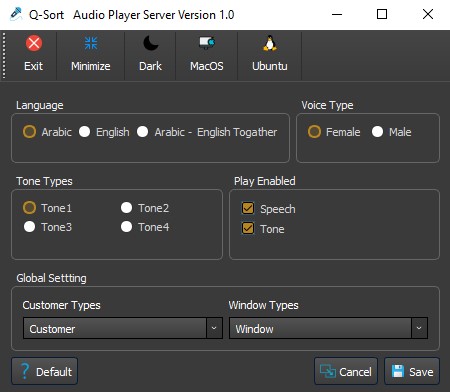
Task: Click the Minimize toolbar icon
Action: [x=91, y=43]
